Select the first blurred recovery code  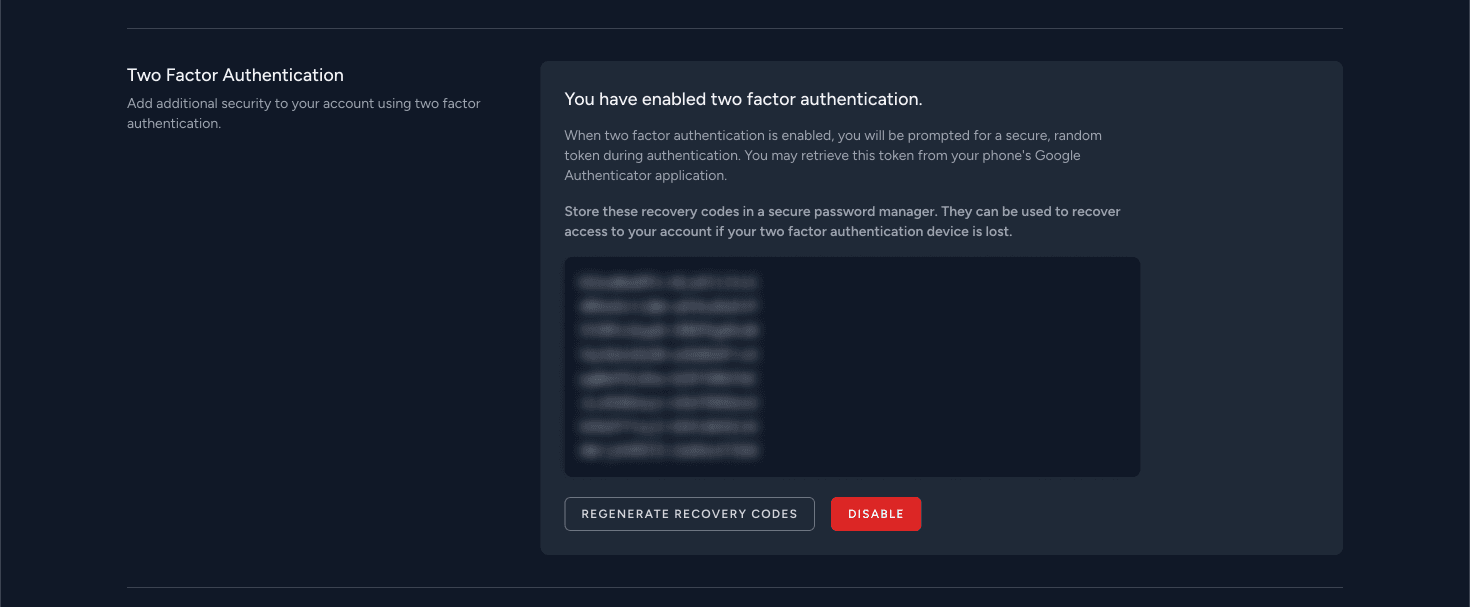tap(667, 282)
